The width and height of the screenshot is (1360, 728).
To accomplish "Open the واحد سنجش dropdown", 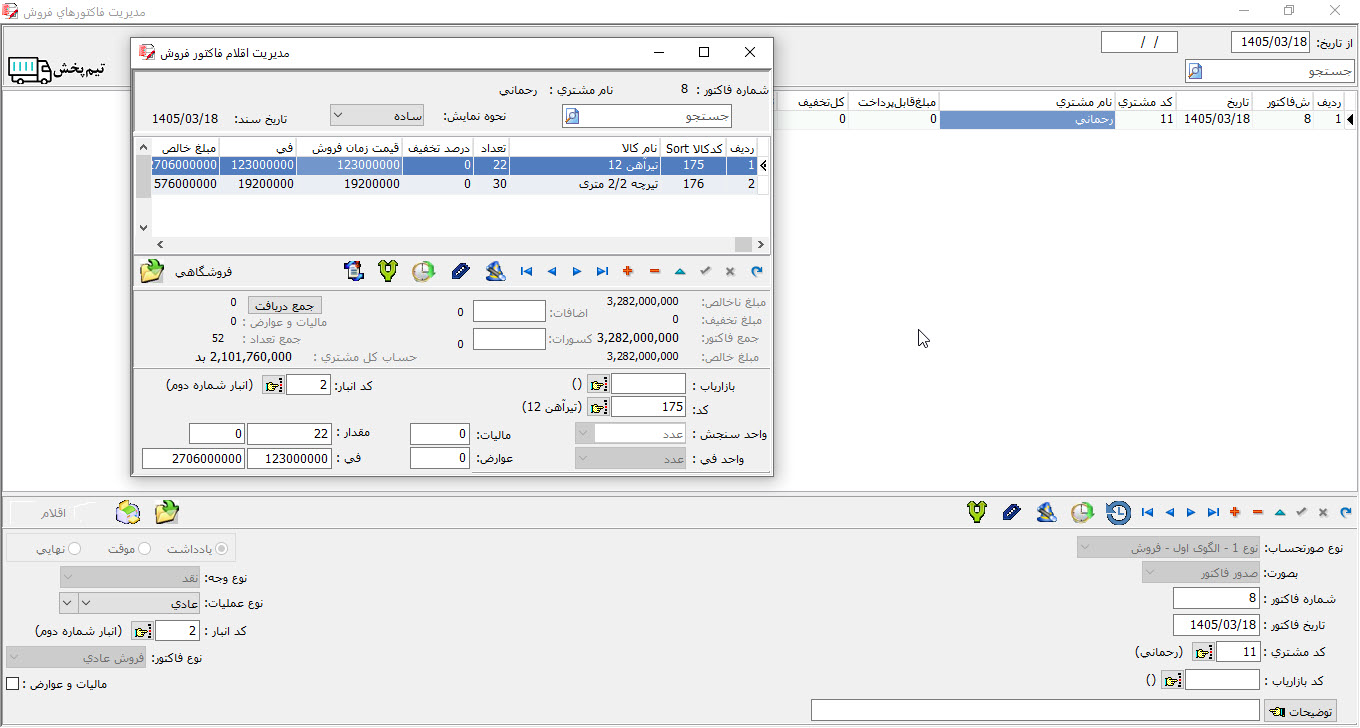I will (x=631, y=434).
